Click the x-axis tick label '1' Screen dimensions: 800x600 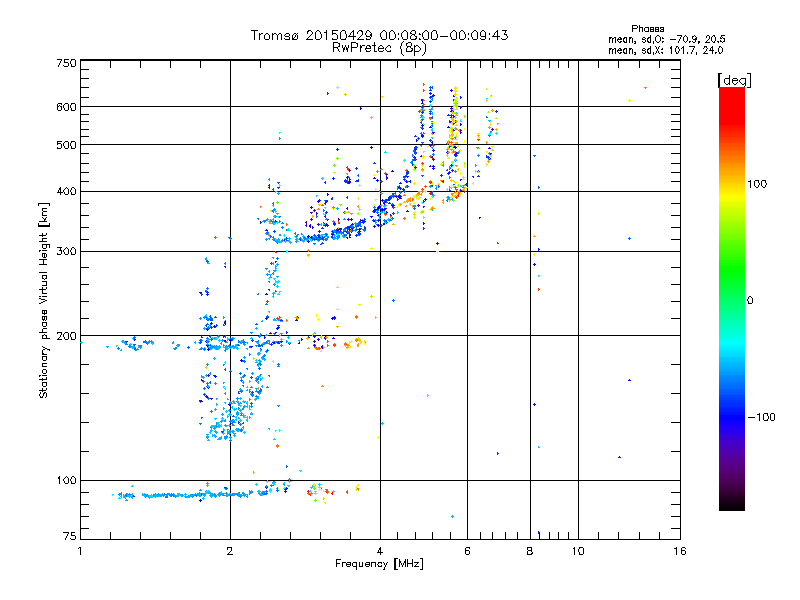[80, 551]
